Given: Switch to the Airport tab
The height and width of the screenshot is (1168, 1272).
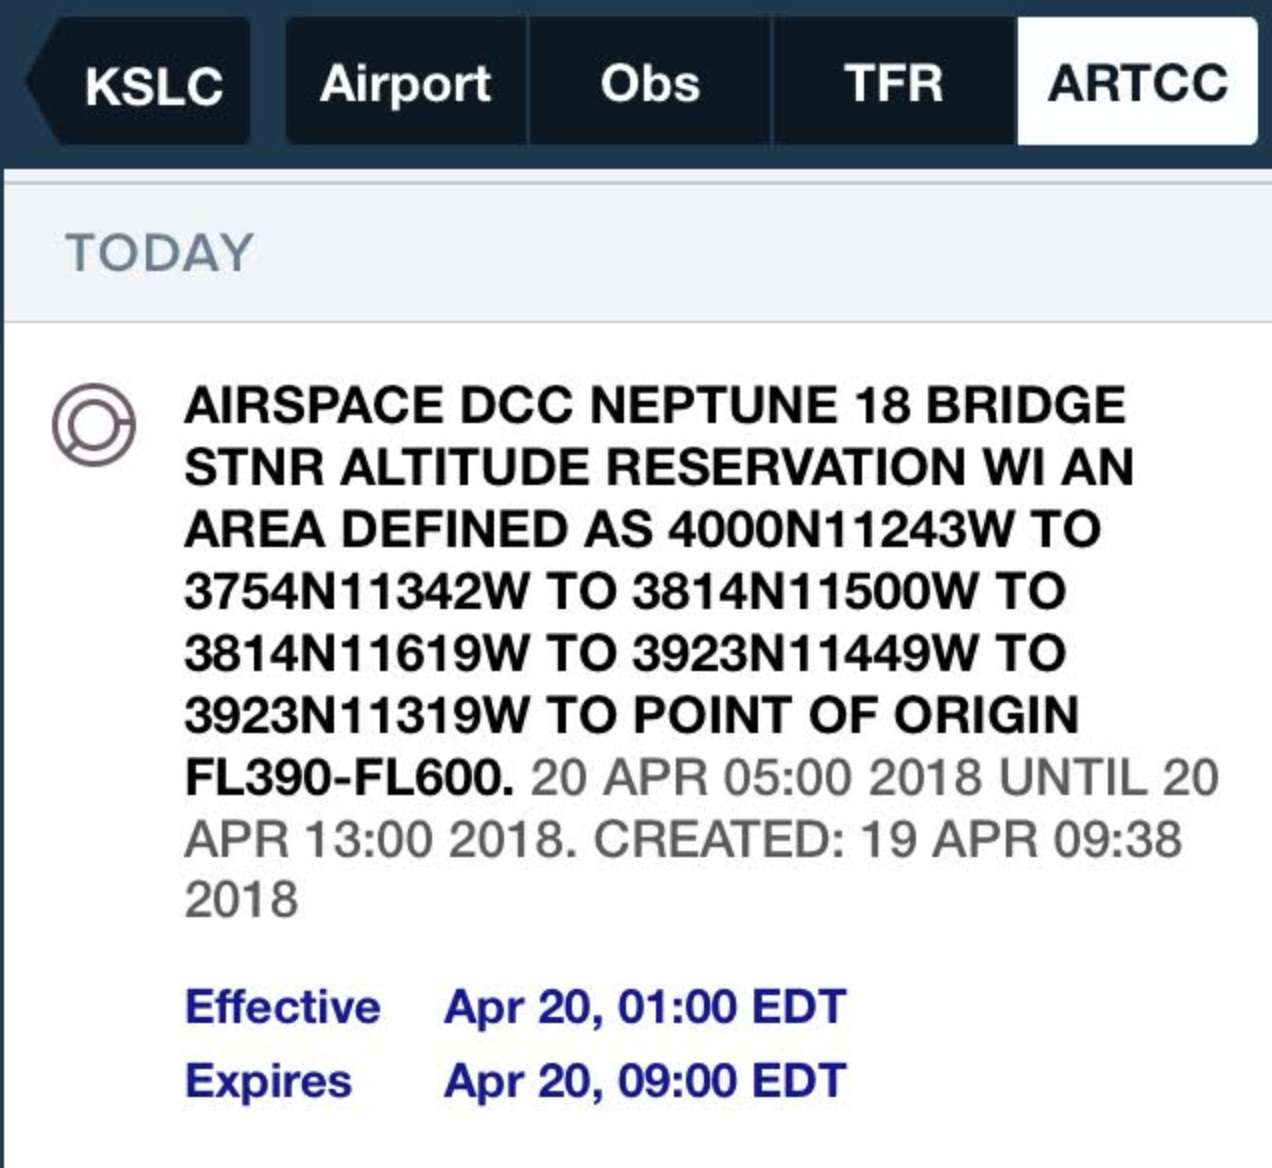Looking at the screenshot, I should [405, 84].
